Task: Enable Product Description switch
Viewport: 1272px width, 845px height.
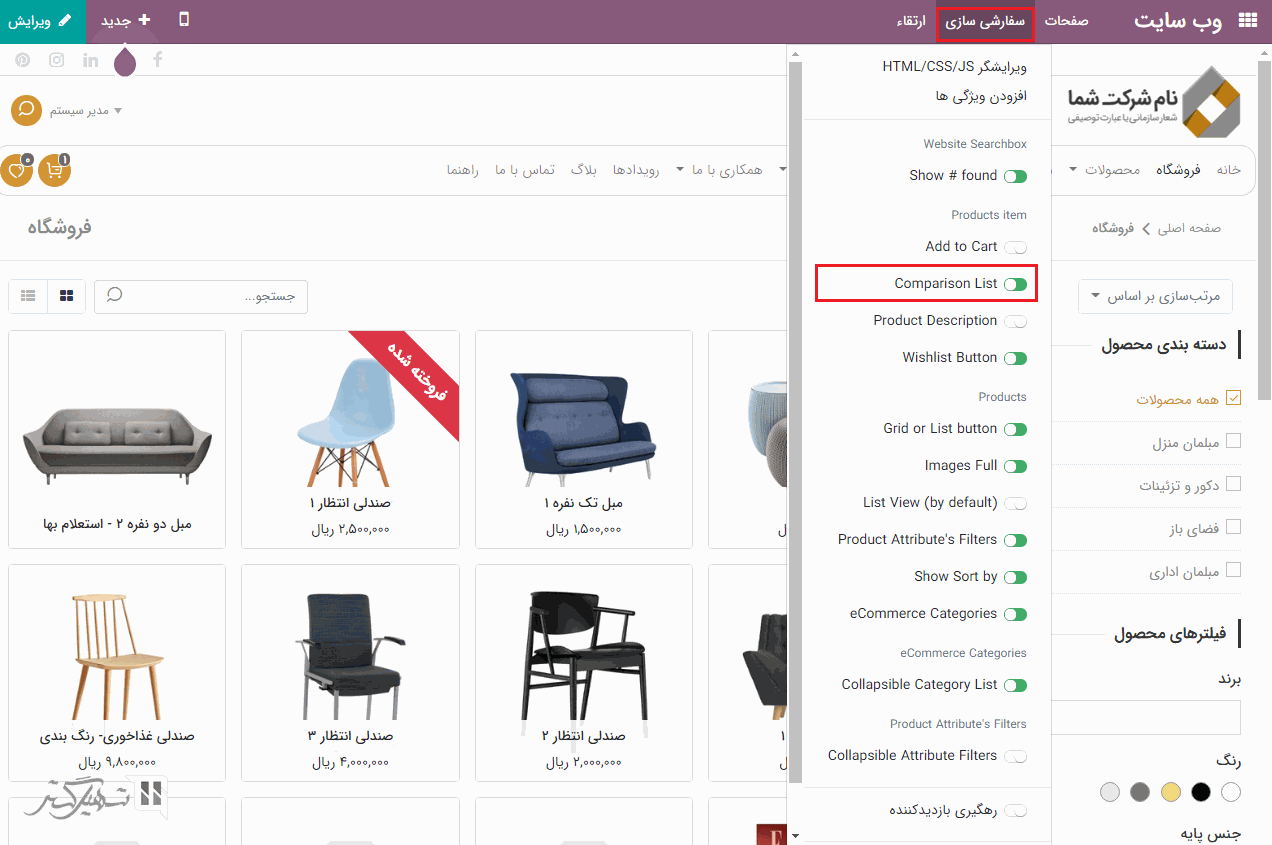Action: (1016, 321)
